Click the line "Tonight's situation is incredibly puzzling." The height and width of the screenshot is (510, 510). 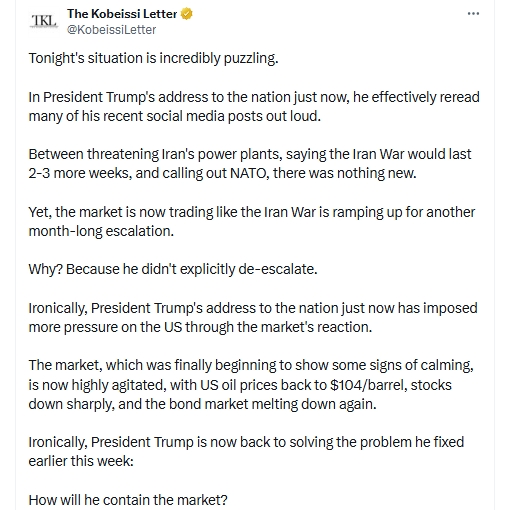click(153, 58)
